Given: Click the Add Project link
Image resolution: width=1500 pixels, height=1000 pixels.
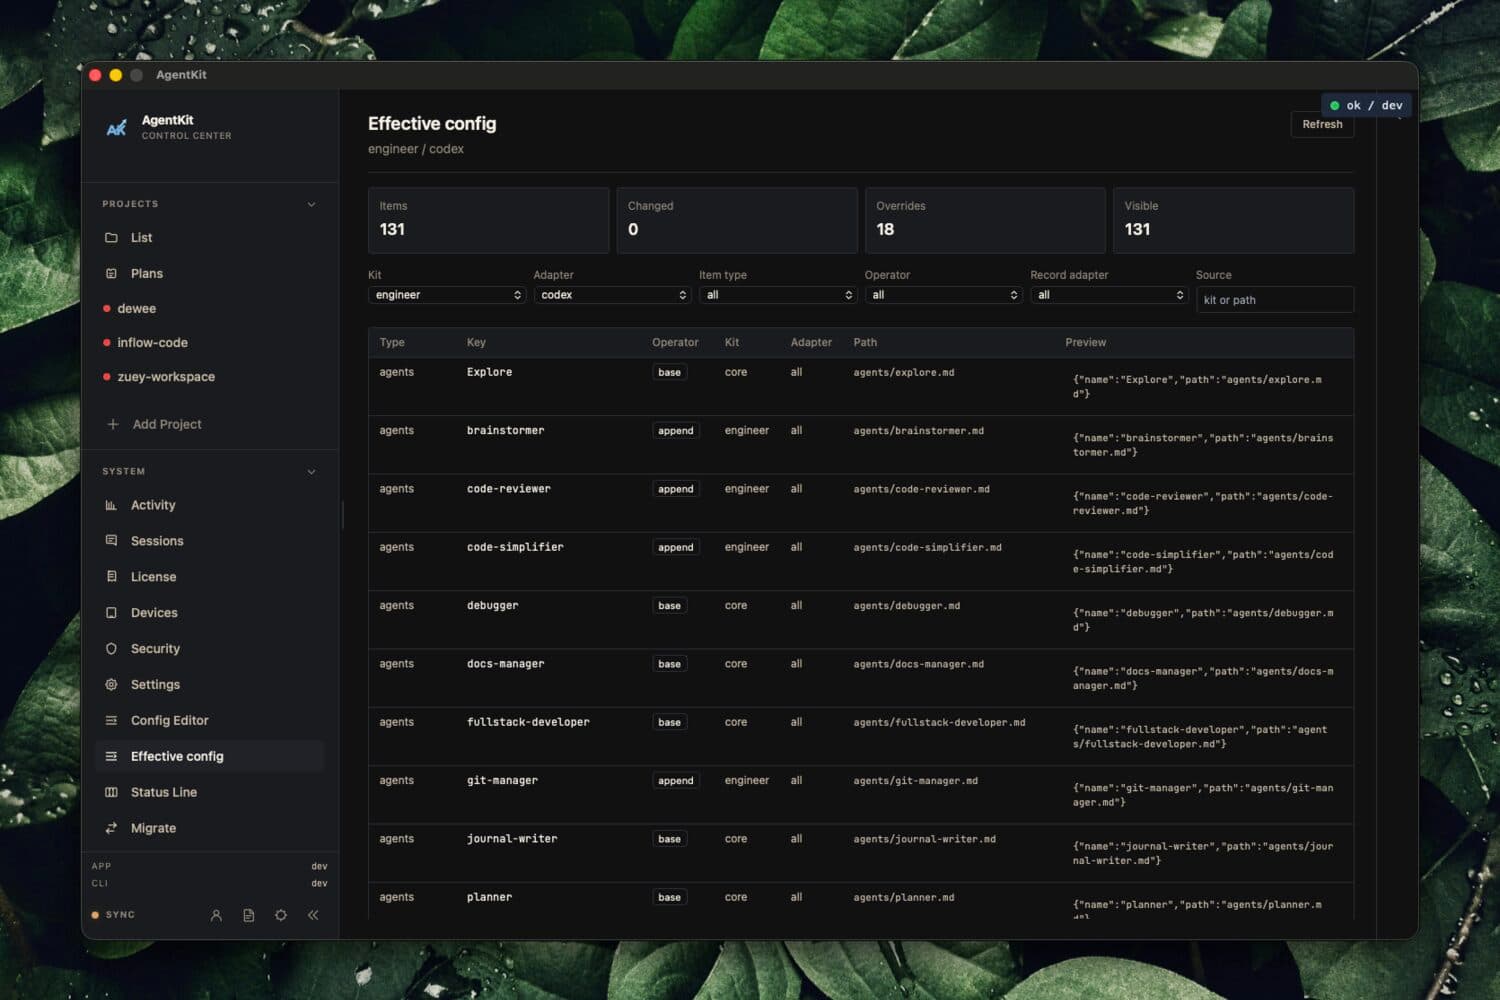Looking at the screenshot, I should [167, 424].
